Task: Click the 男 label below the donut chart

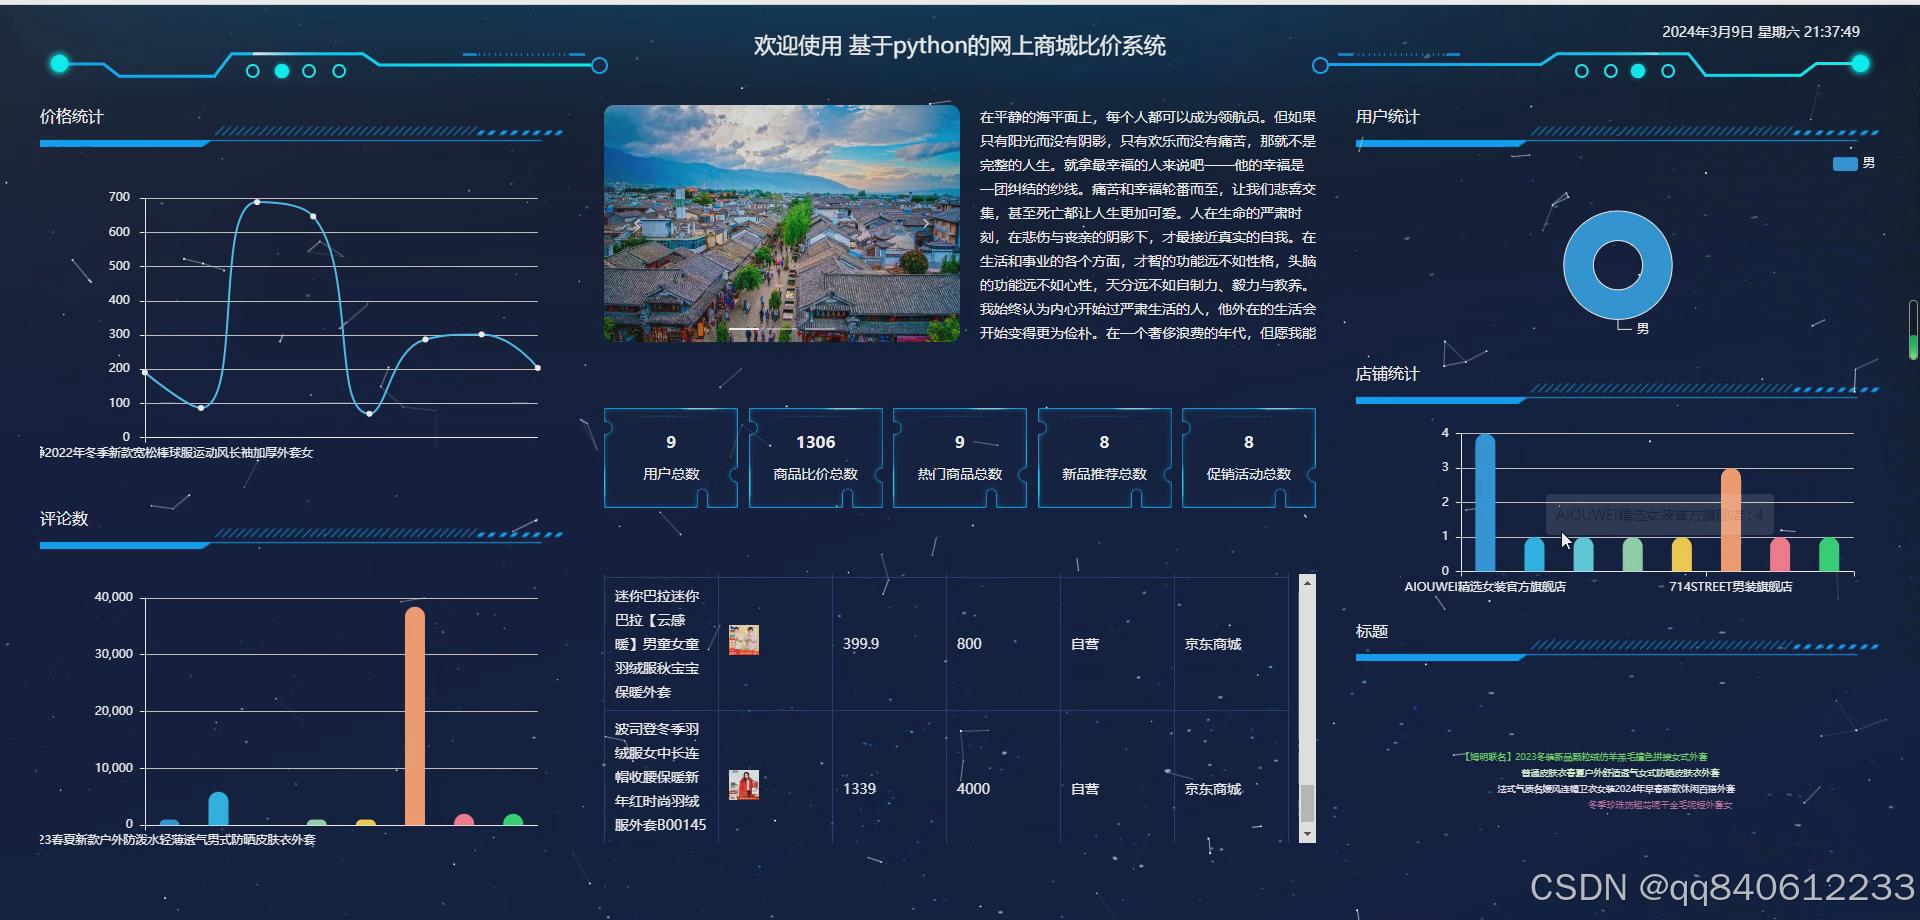Action: tap(1642, 328)
